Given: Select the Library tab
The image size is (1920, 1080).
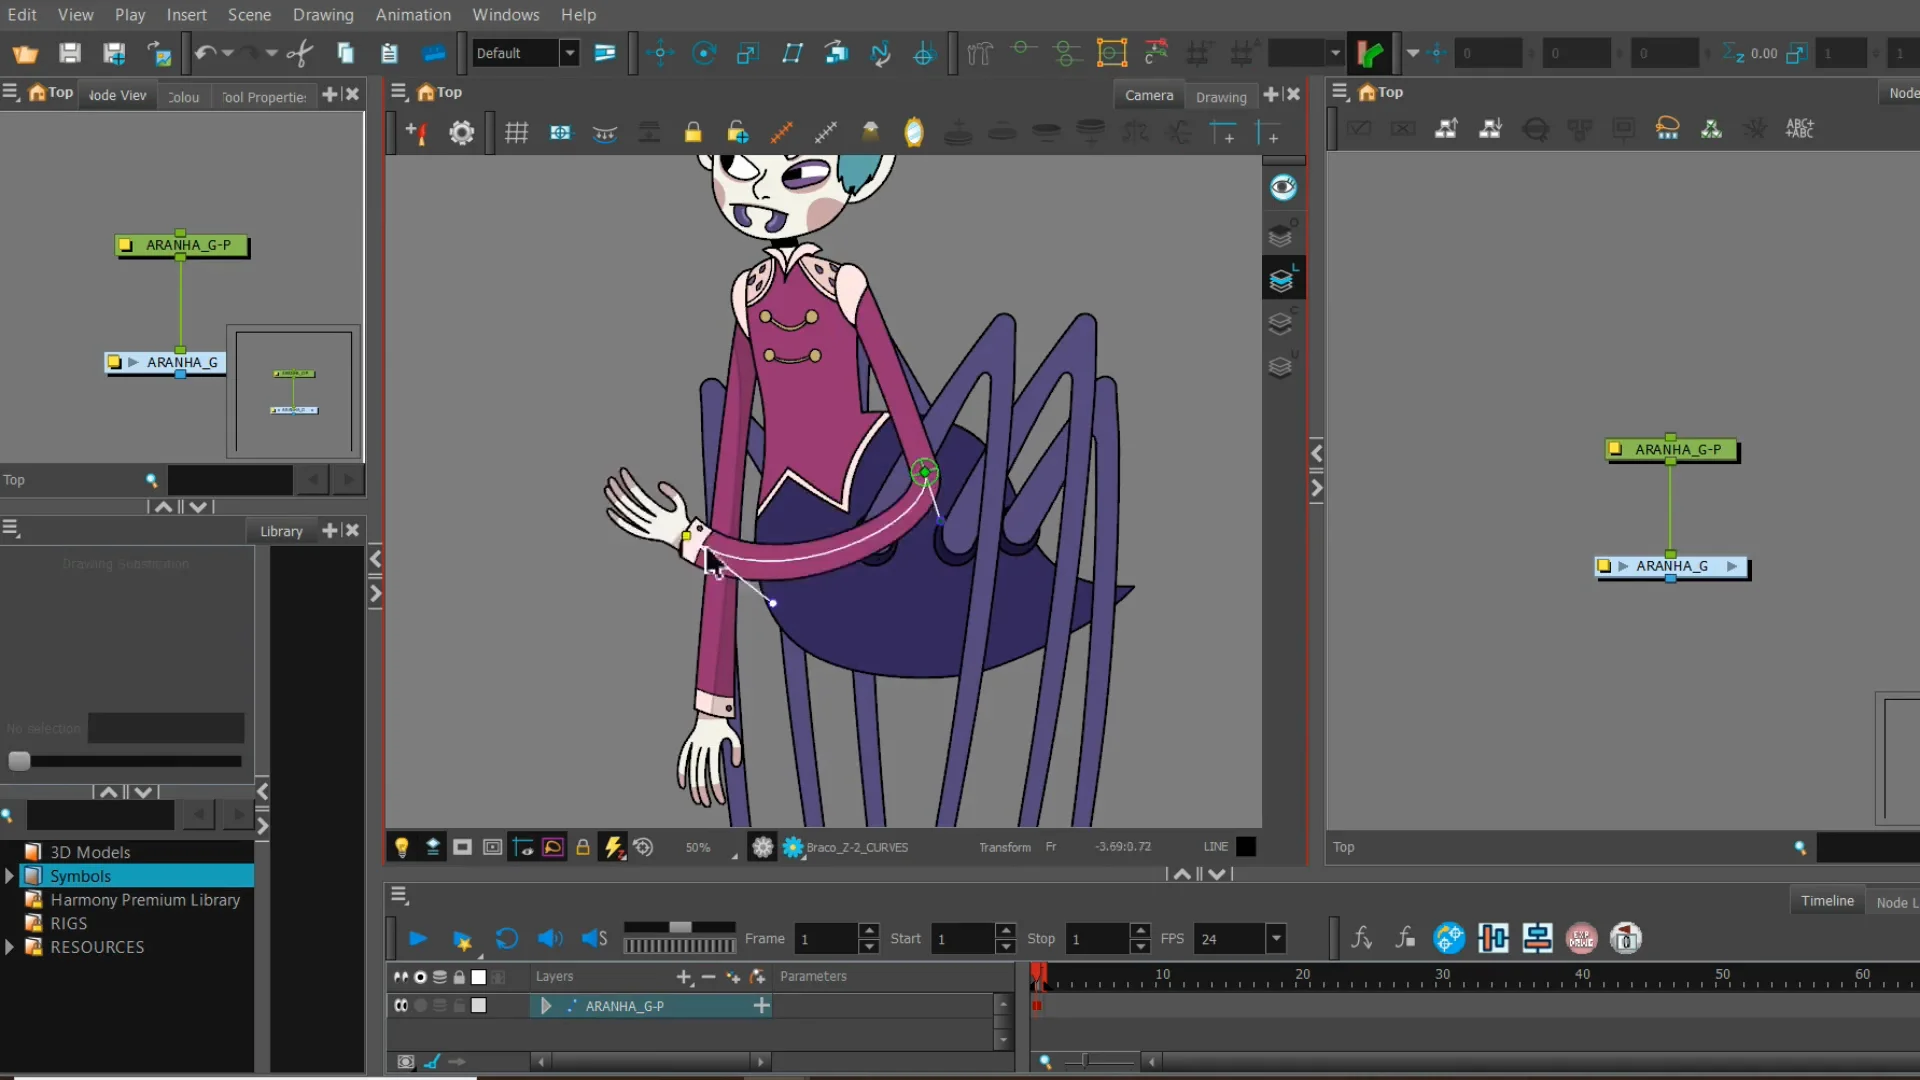Looking at the screenshot, I should [x=281, y=531].
